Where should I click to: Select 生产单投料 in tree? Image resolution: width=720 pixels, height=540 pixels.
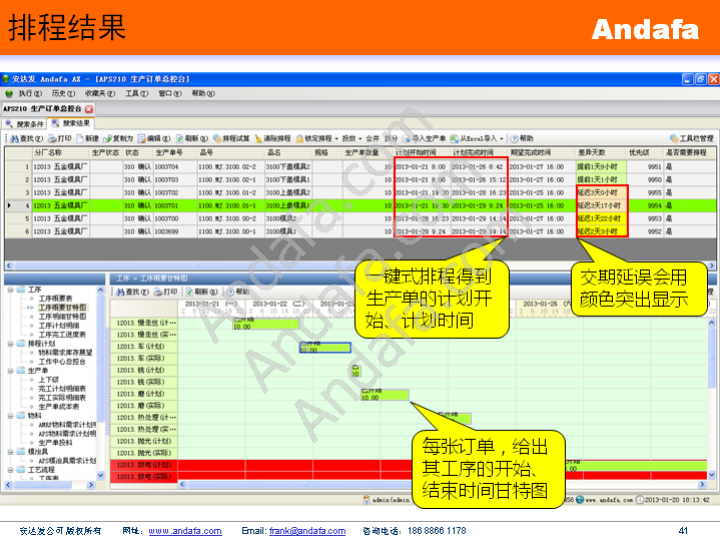[x=55, y=443]
